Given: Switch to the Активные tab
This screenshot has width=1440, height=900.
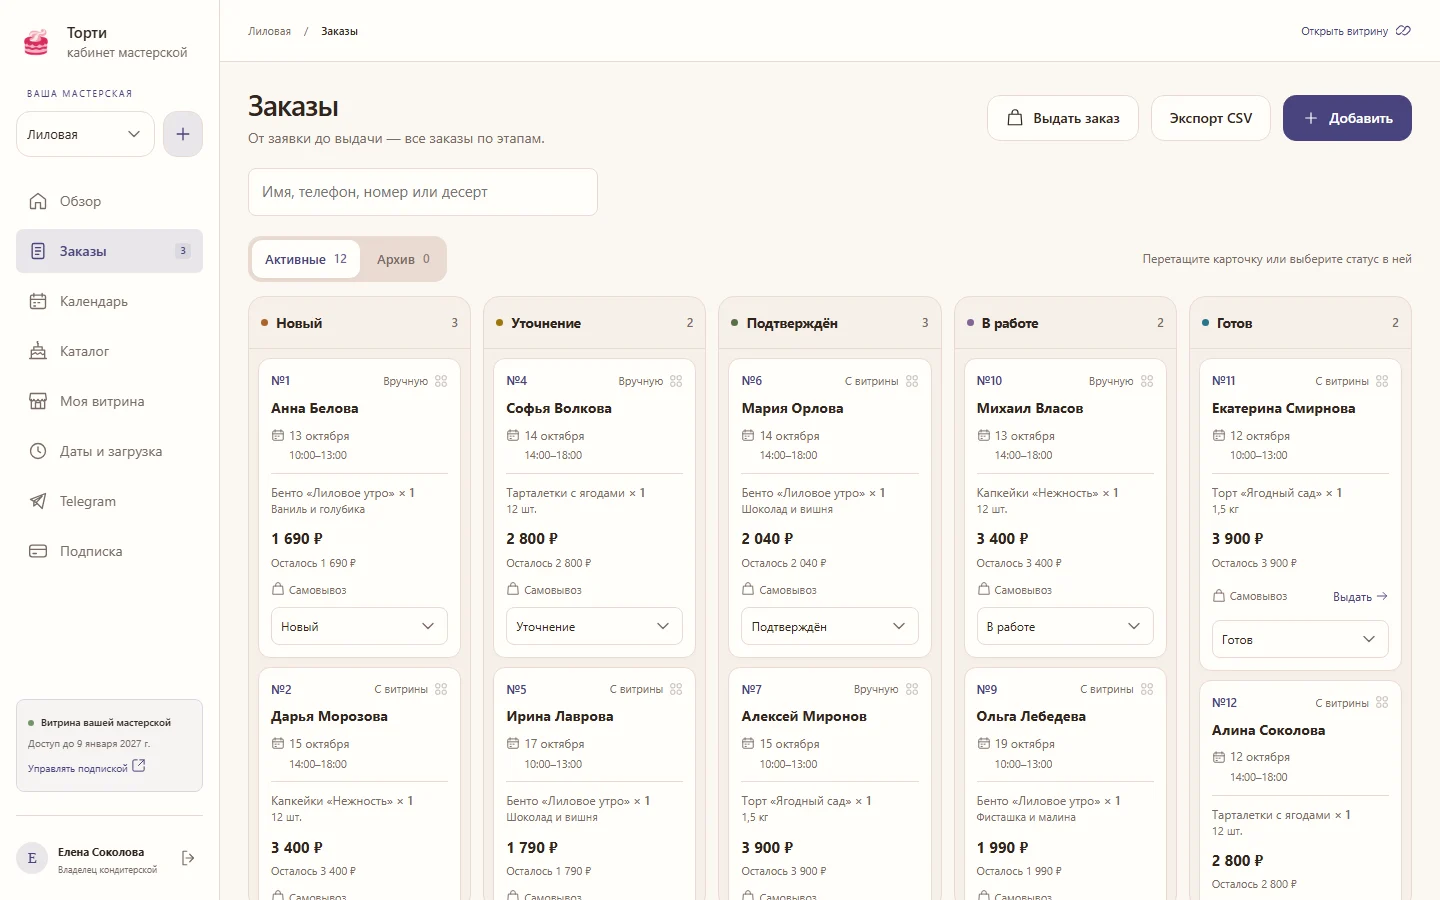Looking at the screenshot, I should 306,259.
